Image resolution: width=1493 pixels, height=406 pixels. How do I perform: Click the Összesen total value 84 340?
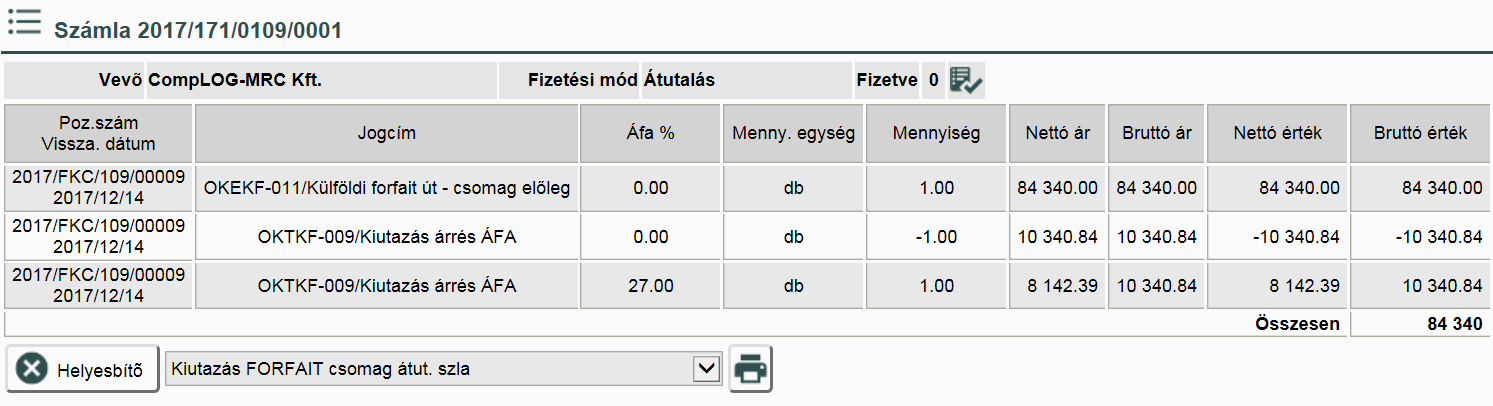pos(1454,324)
